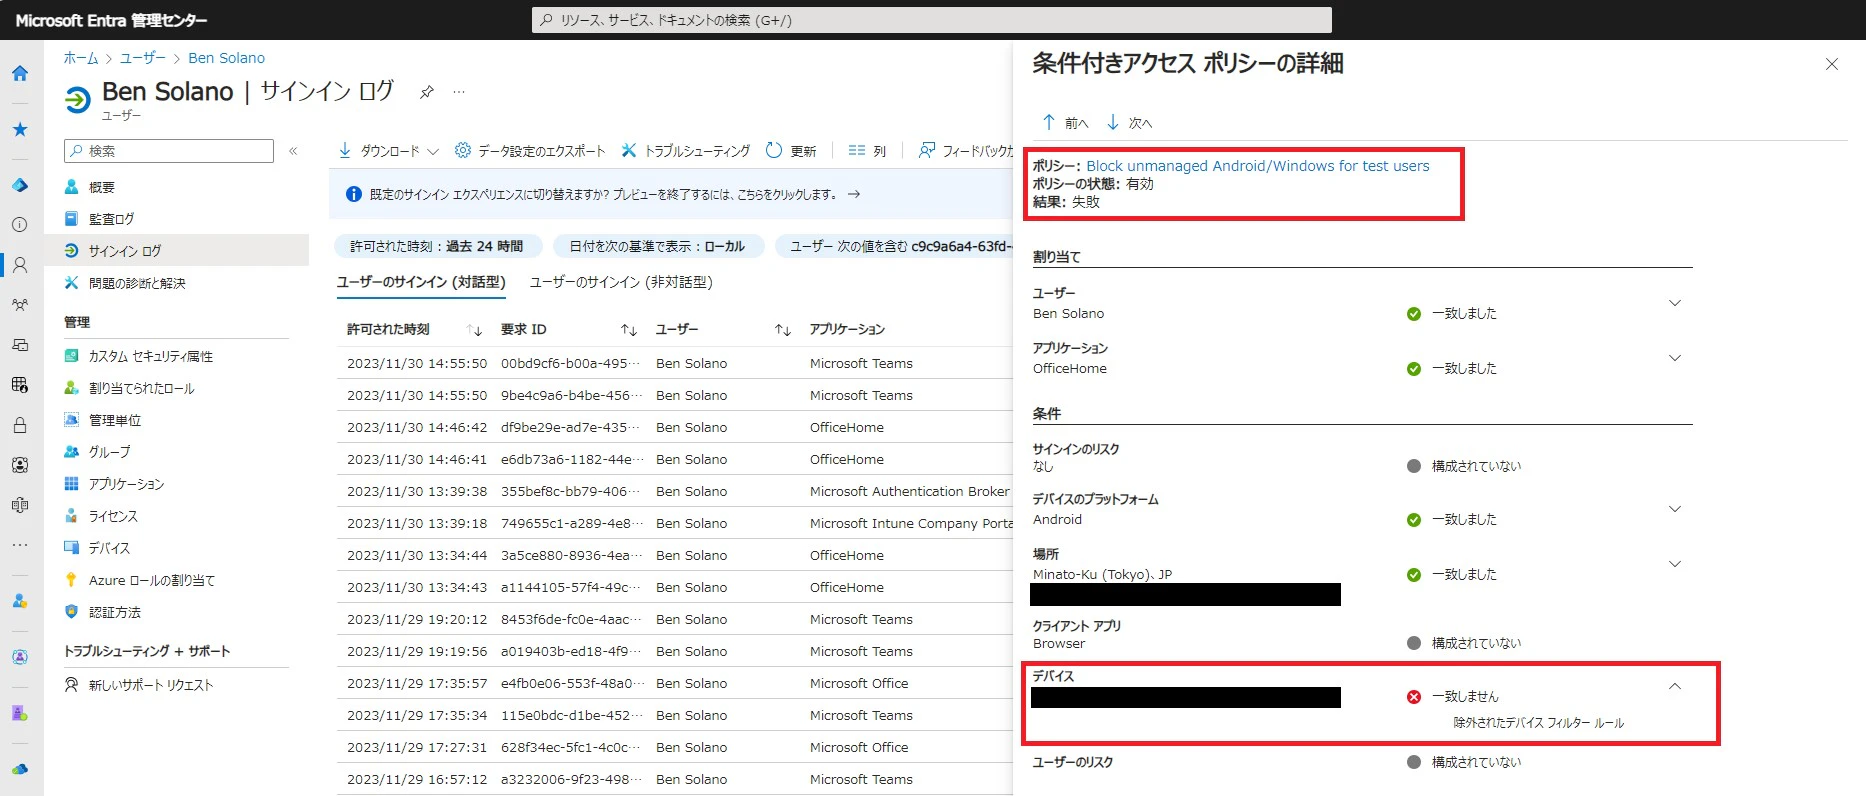Open トラブルシューティング in the toolbar
Viewport: 1866px width, 796px height.
pyautogui.click(x=685, y=151)
